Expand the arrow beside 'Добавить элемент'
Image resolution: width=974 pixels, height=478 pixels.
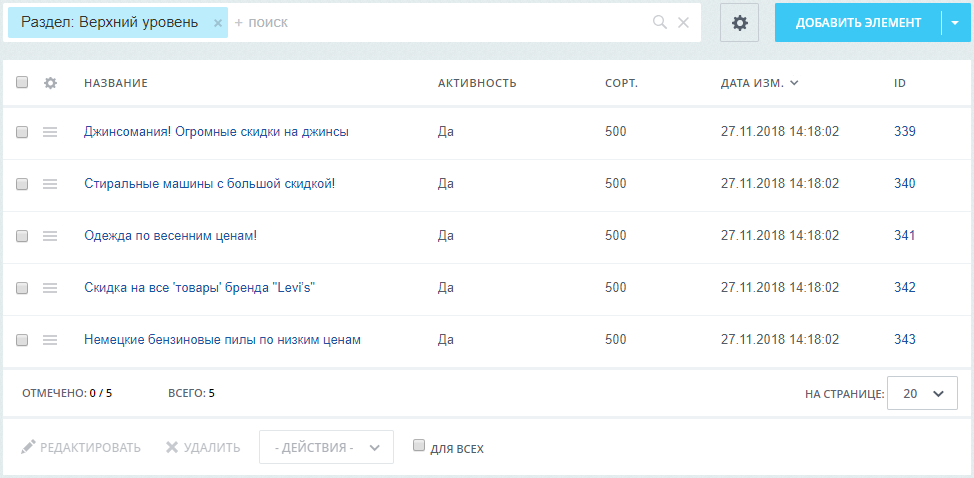[955, 23]
